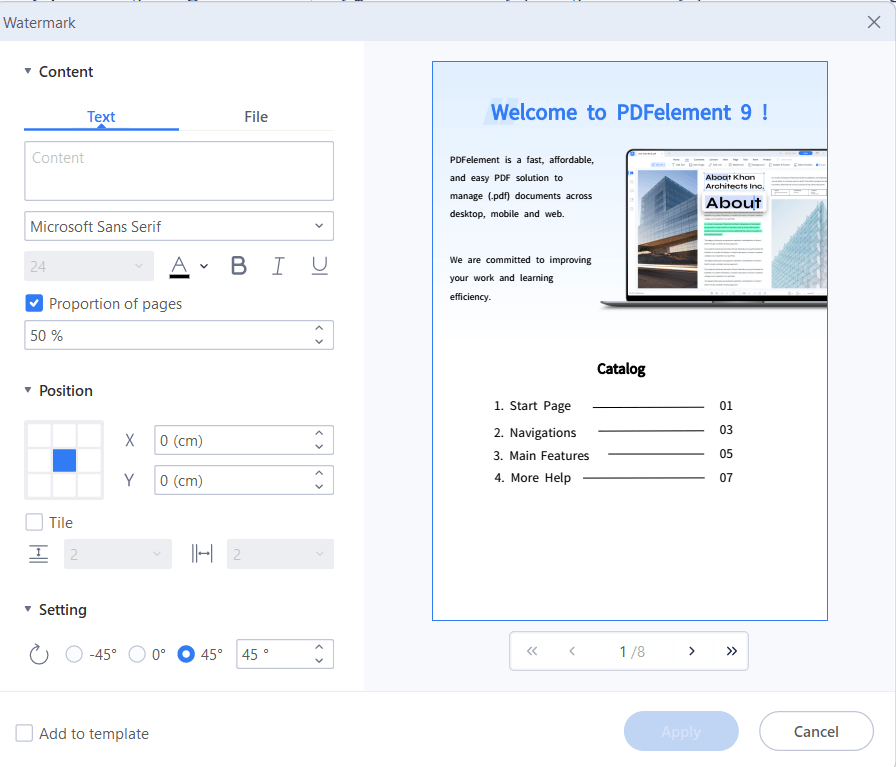This screenshot has width=896, height=767.
Task: Enable the Tile checkbox
Action: click(34, 522)
